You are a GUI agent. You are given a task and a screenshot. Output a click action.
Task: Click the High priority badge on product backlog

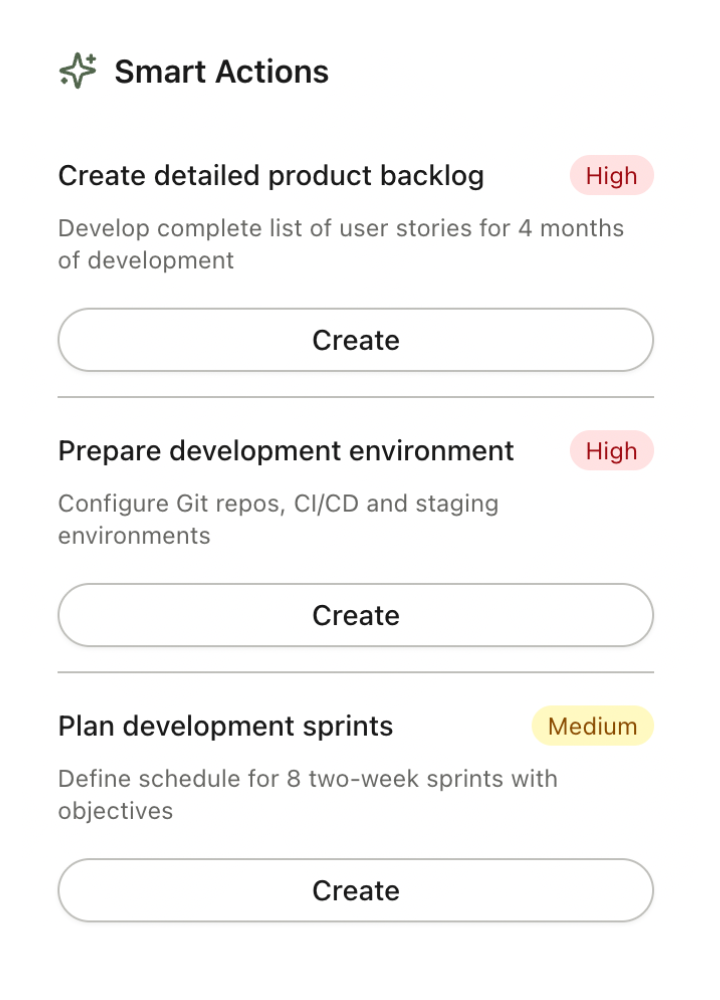pyautogui.click(x=611, y=176)
